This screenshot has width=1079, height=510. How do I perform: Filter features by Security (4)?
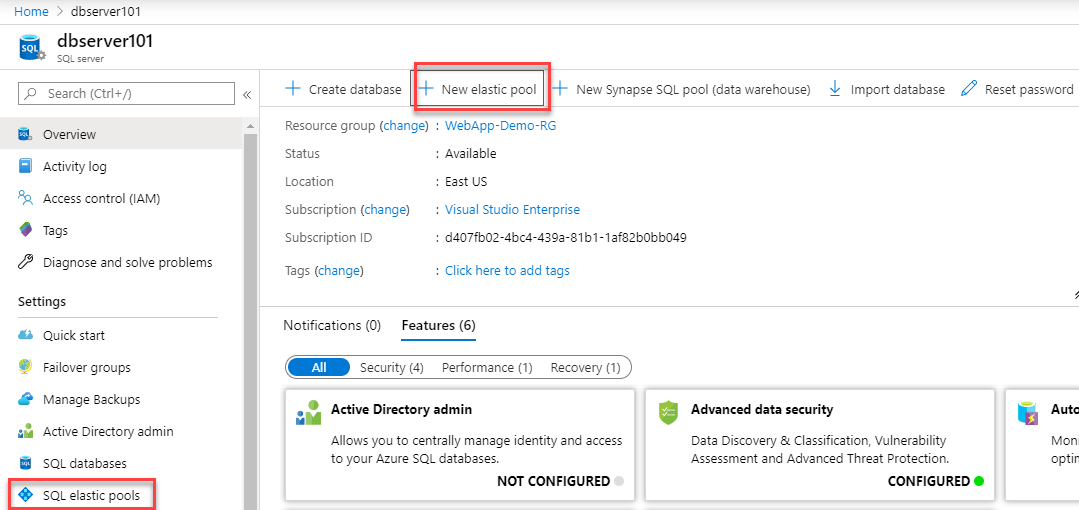click(x=392, y=368)
